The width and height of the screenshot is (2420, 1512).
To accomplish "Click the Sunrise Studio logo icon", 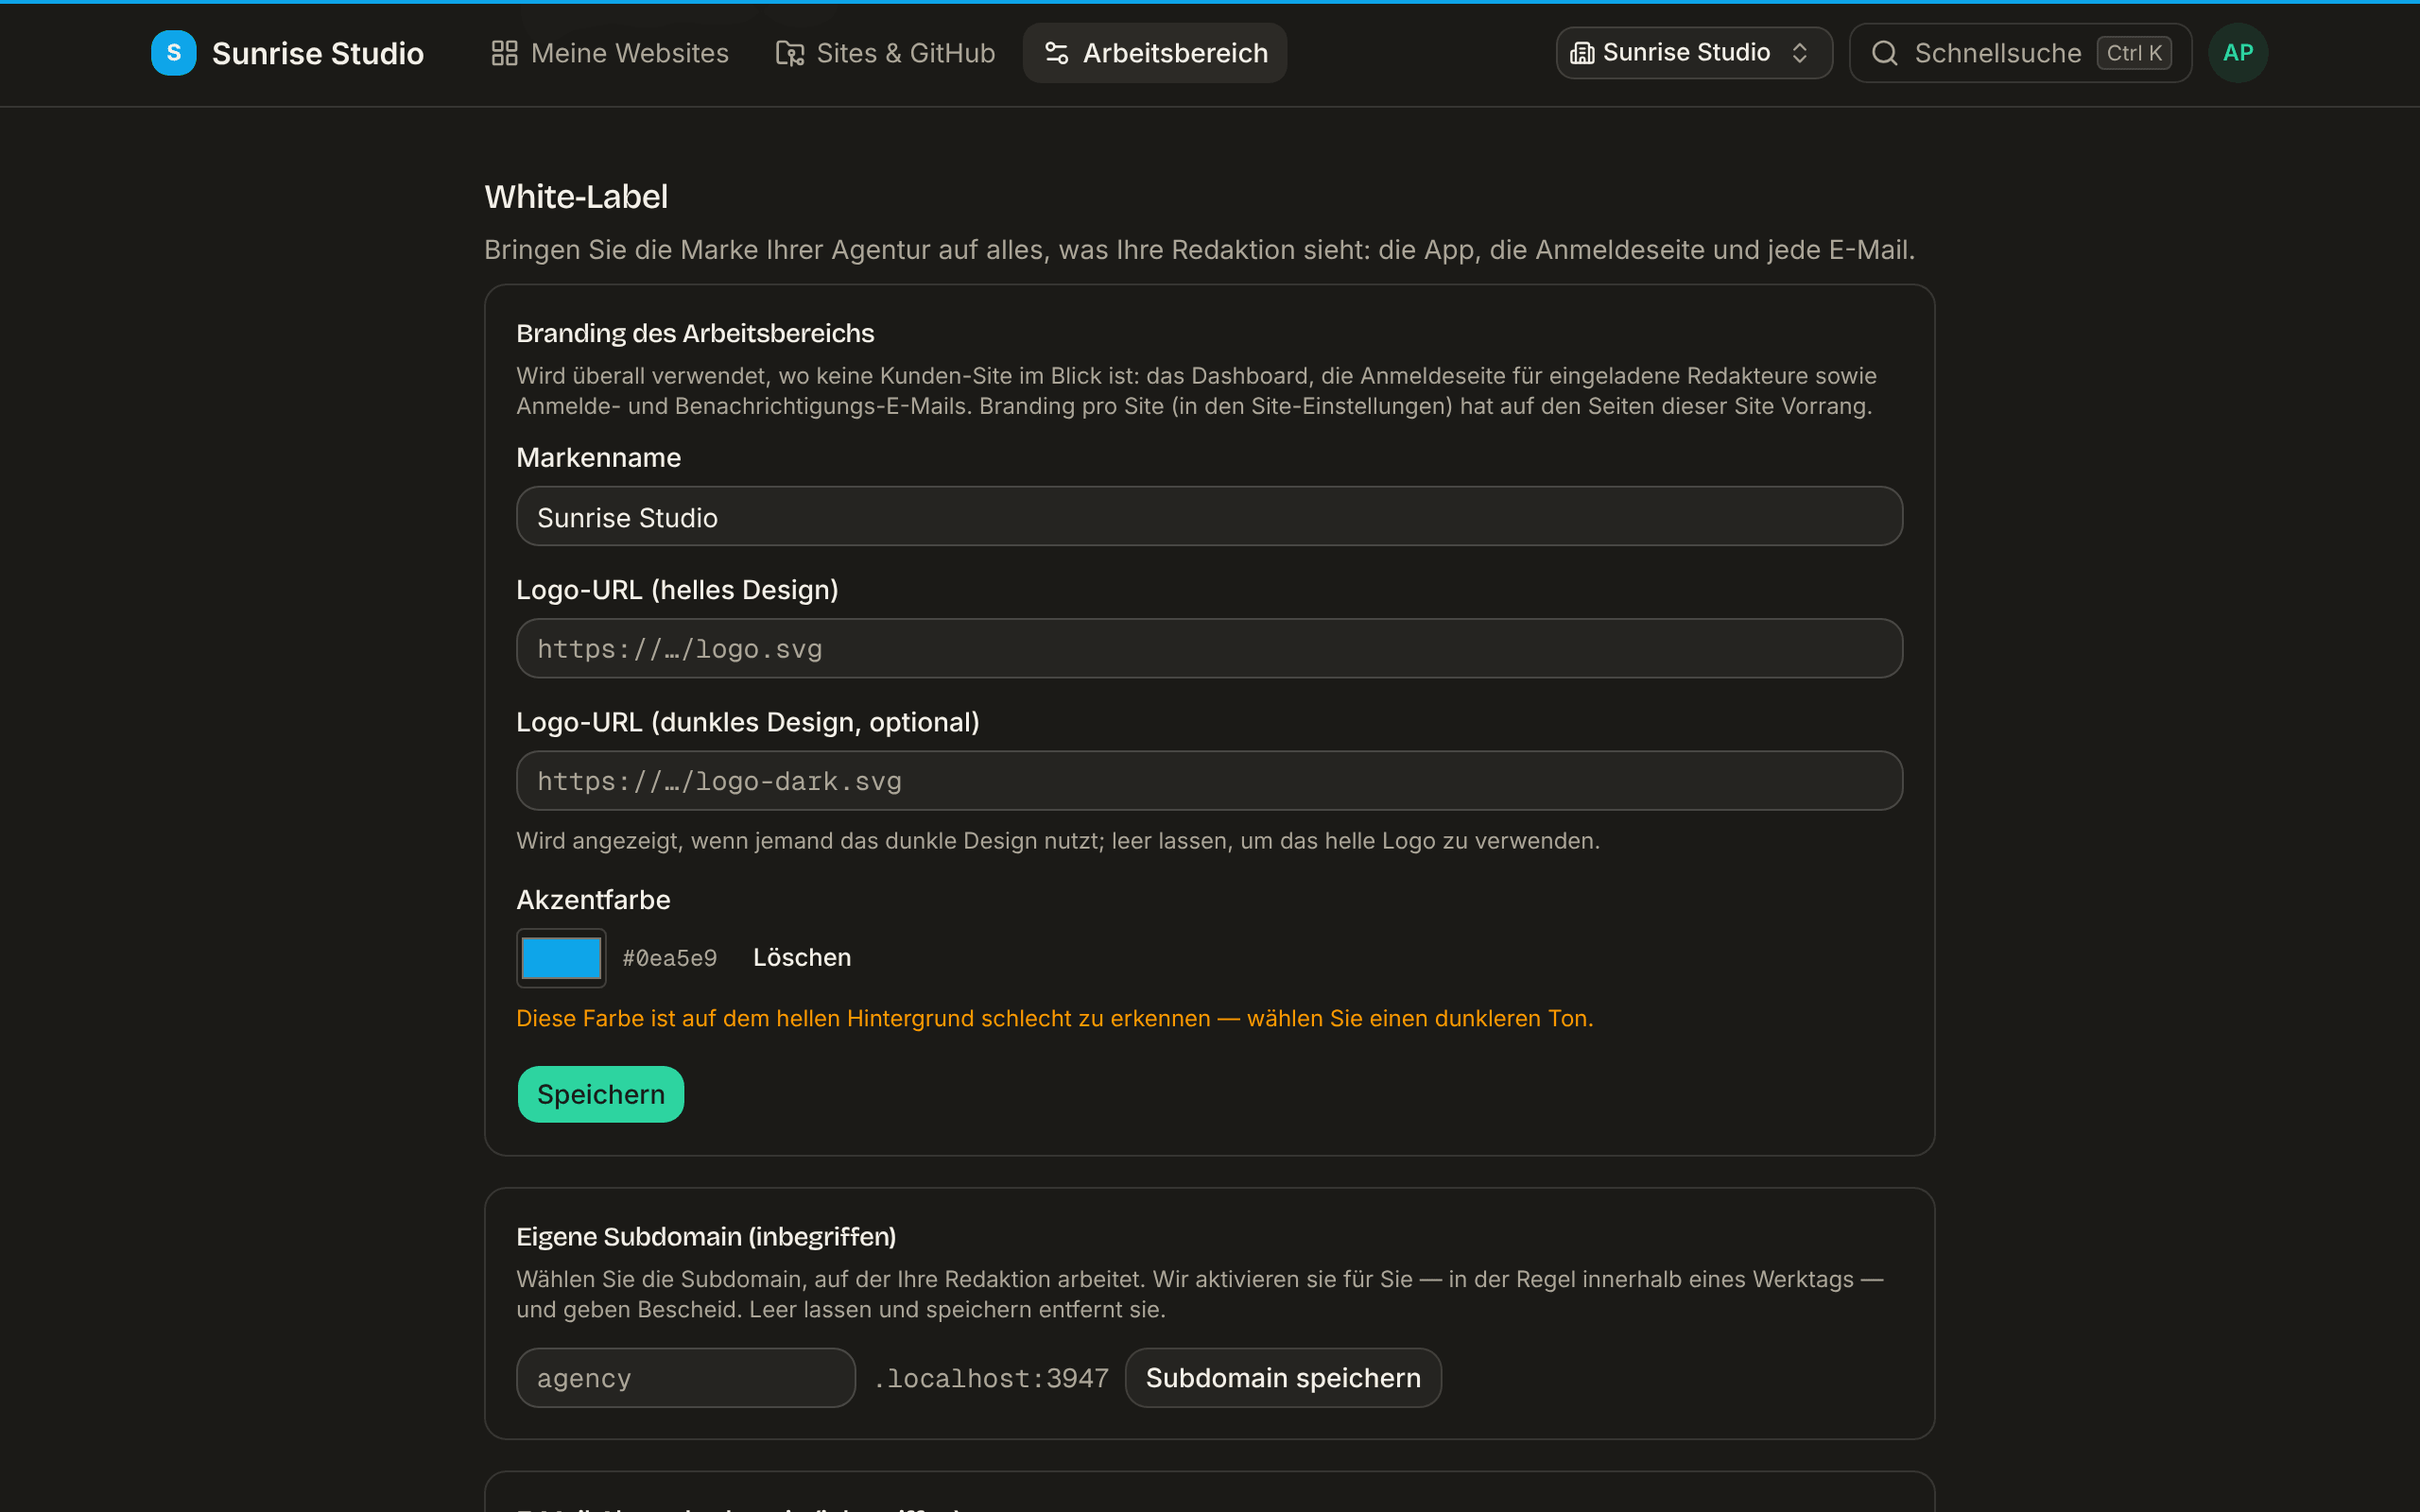I will [x=173, y=53].
